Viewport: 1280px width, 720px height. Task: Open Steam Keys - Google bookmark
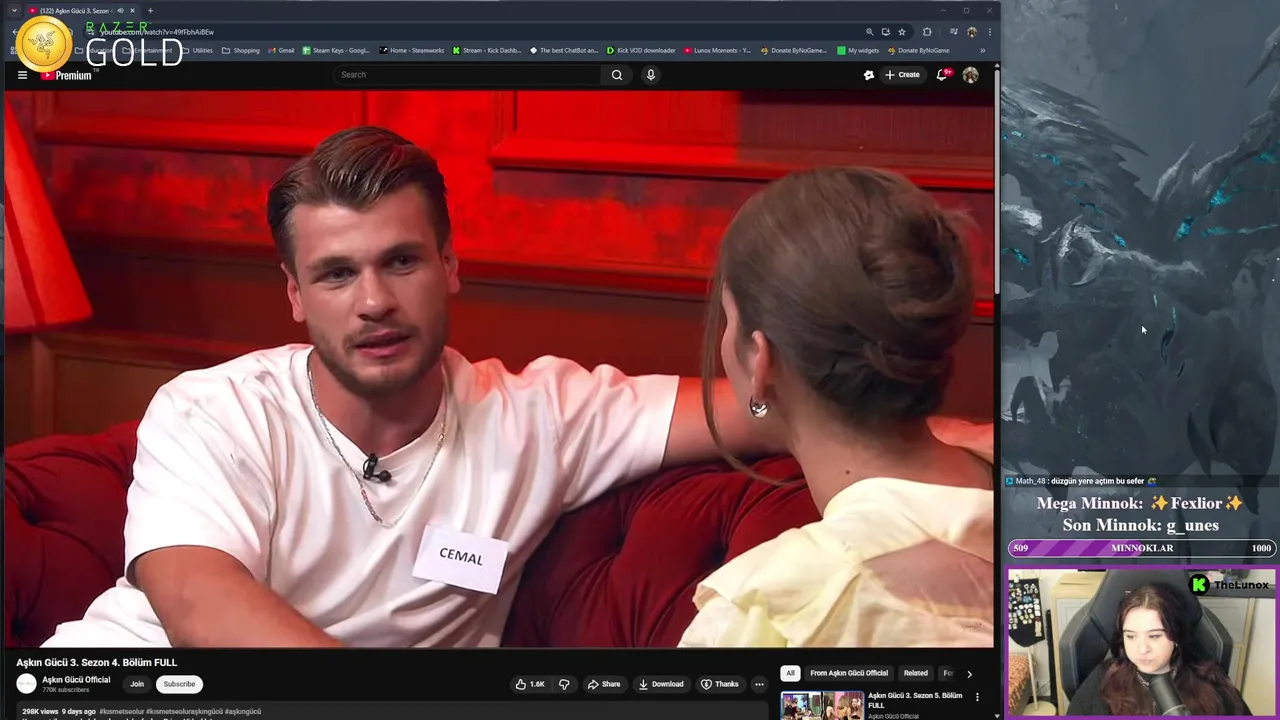tap(336, 50)
